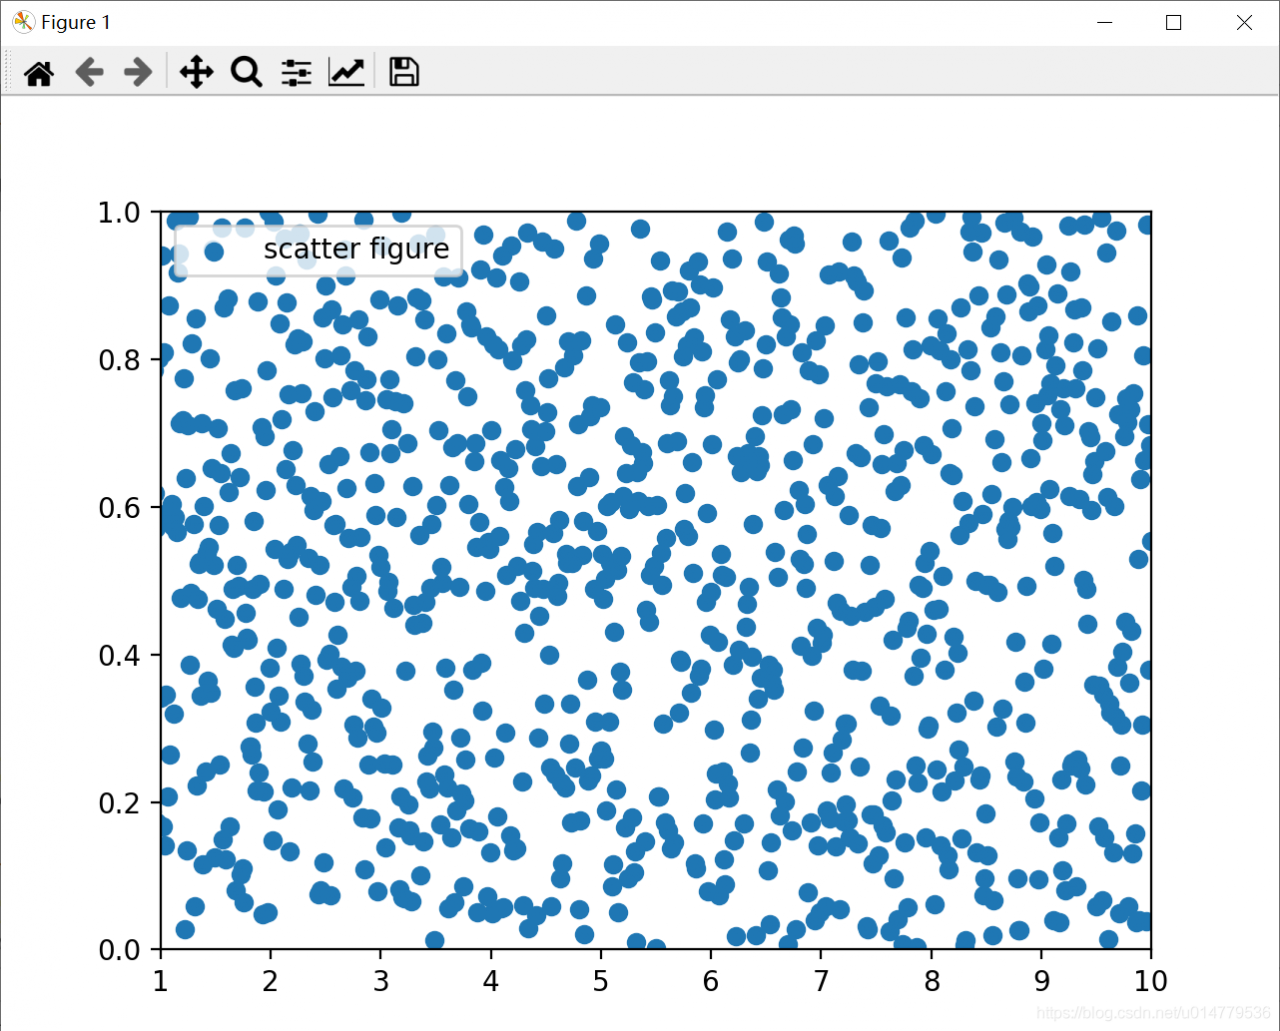Screen dimensions: 1280x1031
Task: Select the zoom-to-rectangle magnifier tool
Action: pyautogui.click(x=246, y=71)
